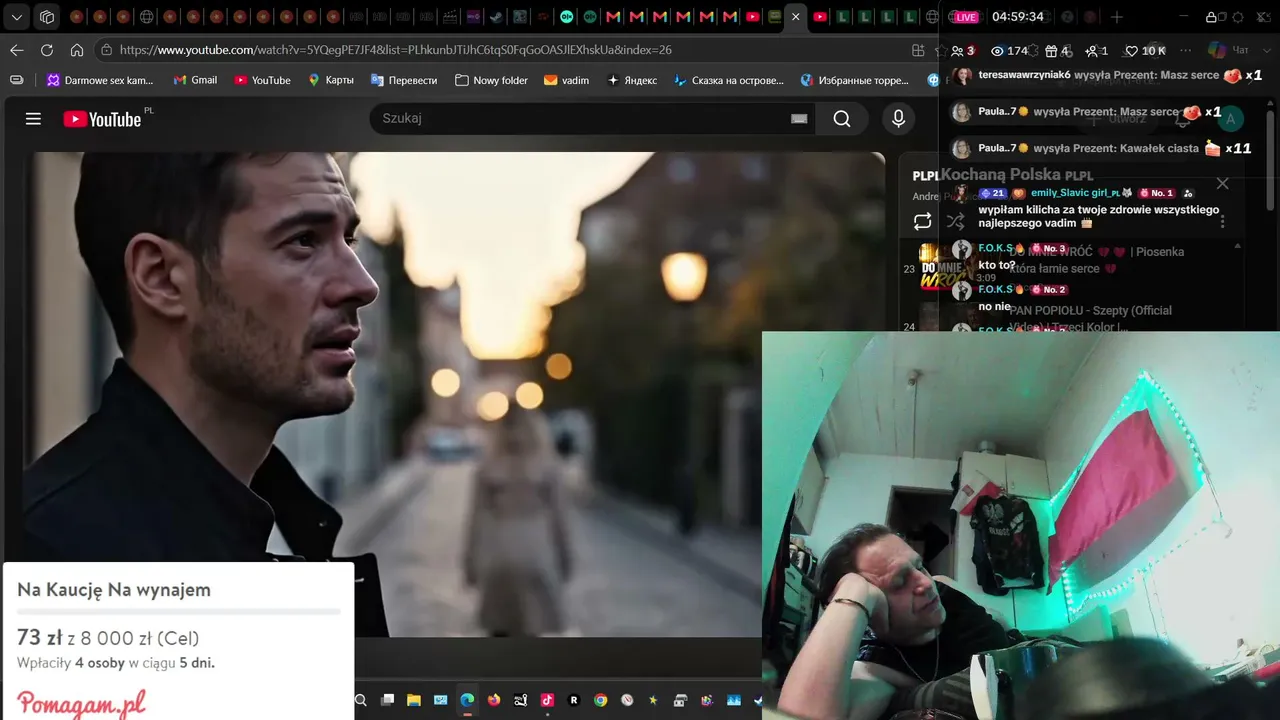Click the stream timer 04:59:34
The height and width of the screenshot is (720, 1280).
[1017, 17]
